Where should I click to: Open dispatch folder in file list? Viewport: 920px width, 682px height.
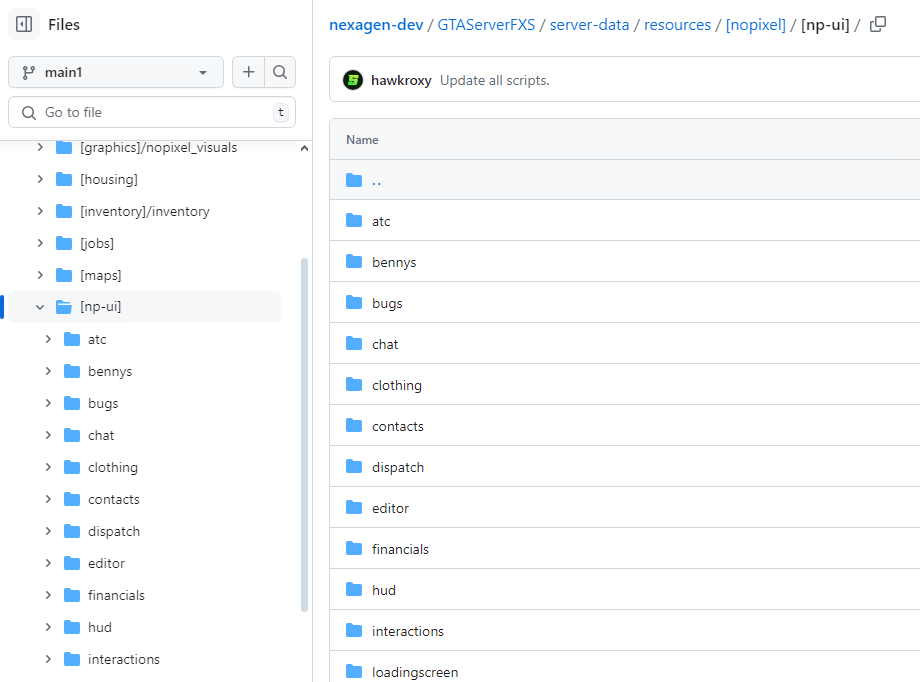(x=398, y=468)
